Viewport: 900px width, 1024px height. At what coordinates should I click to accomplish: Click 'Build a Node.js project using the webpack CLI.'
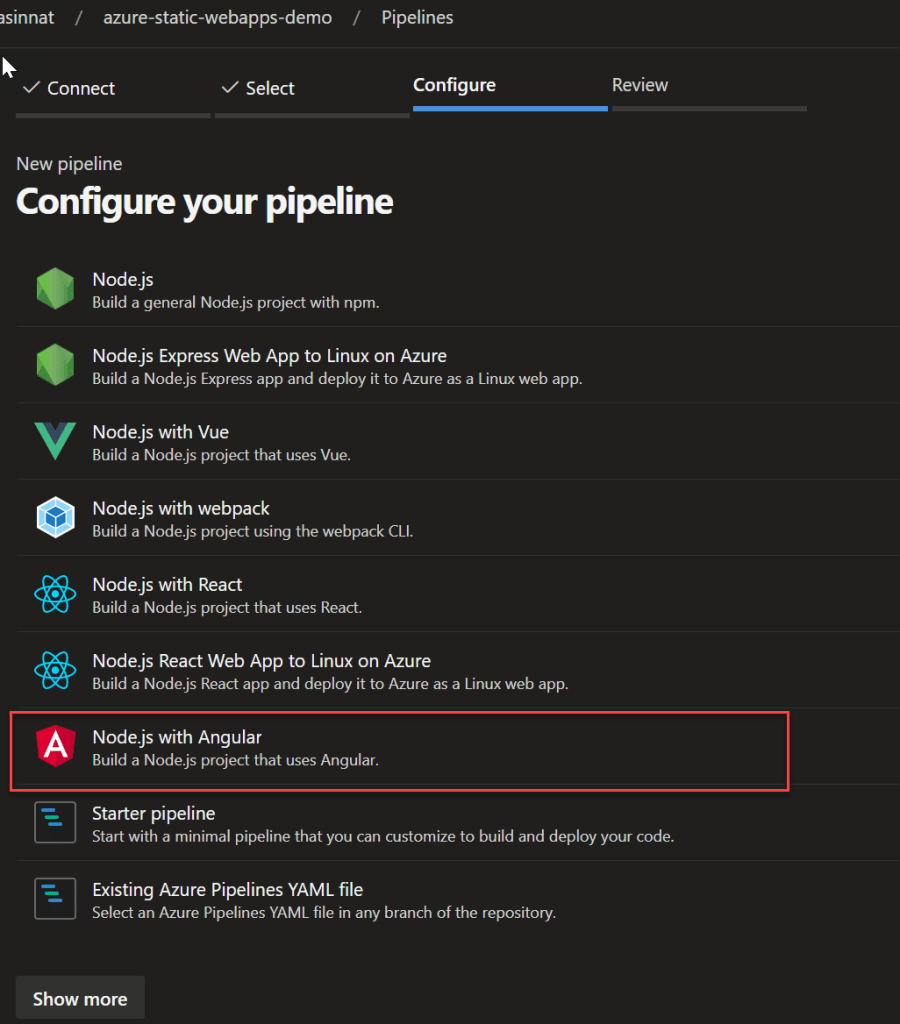point(253,532)
